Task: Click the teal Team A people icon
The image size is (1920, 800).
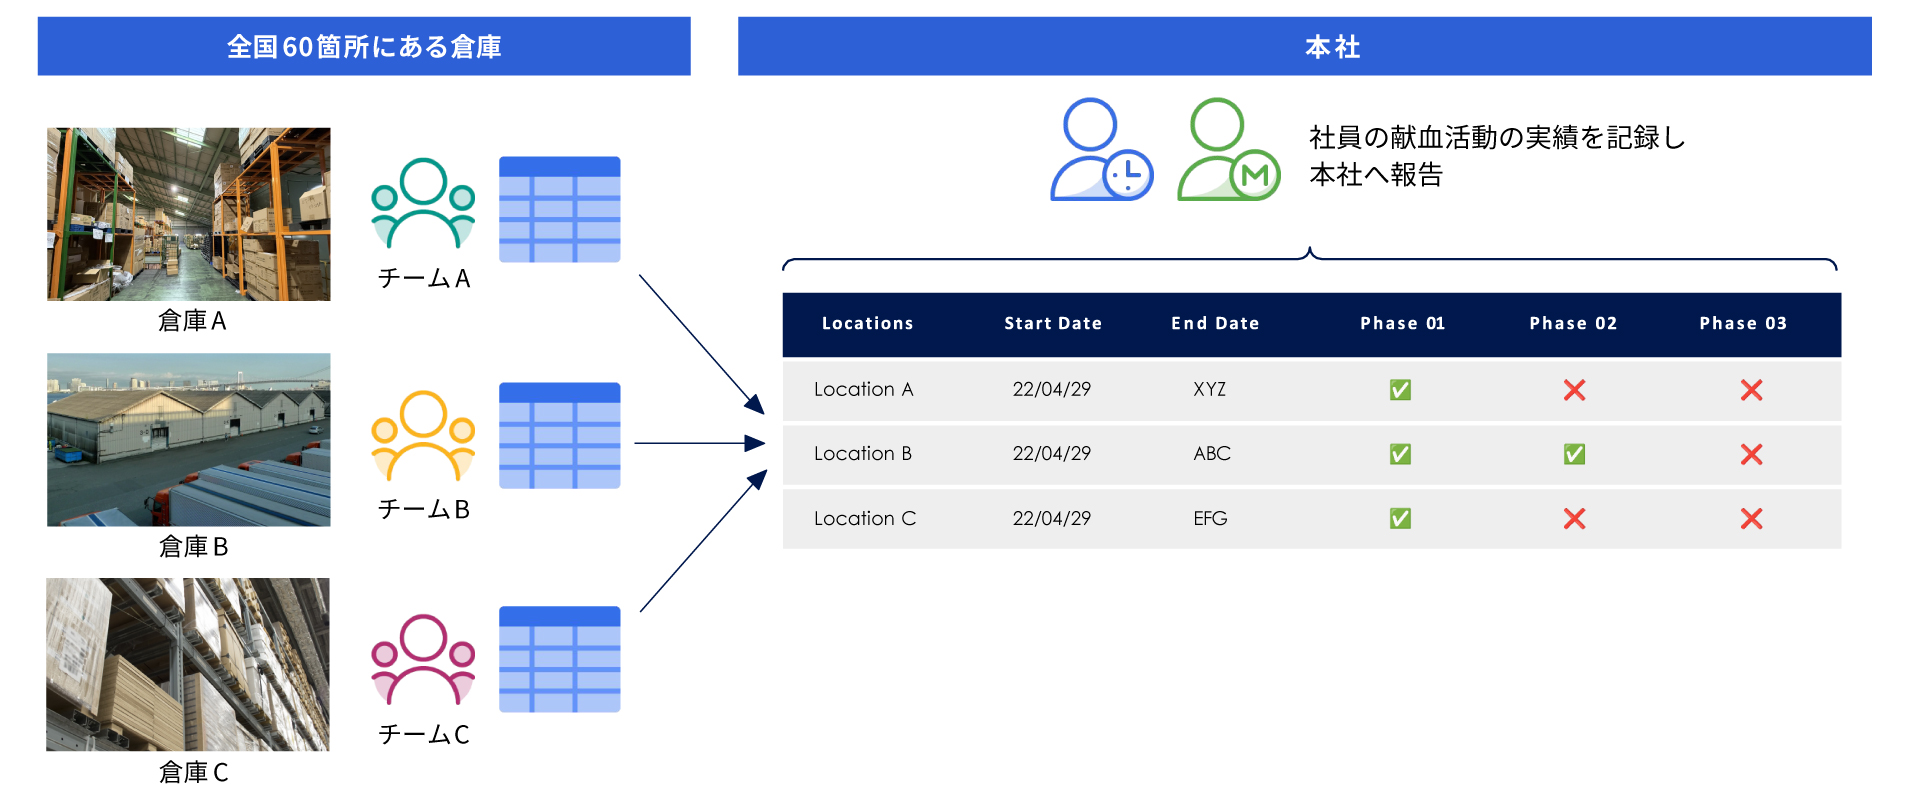Action: click(423, 203)
